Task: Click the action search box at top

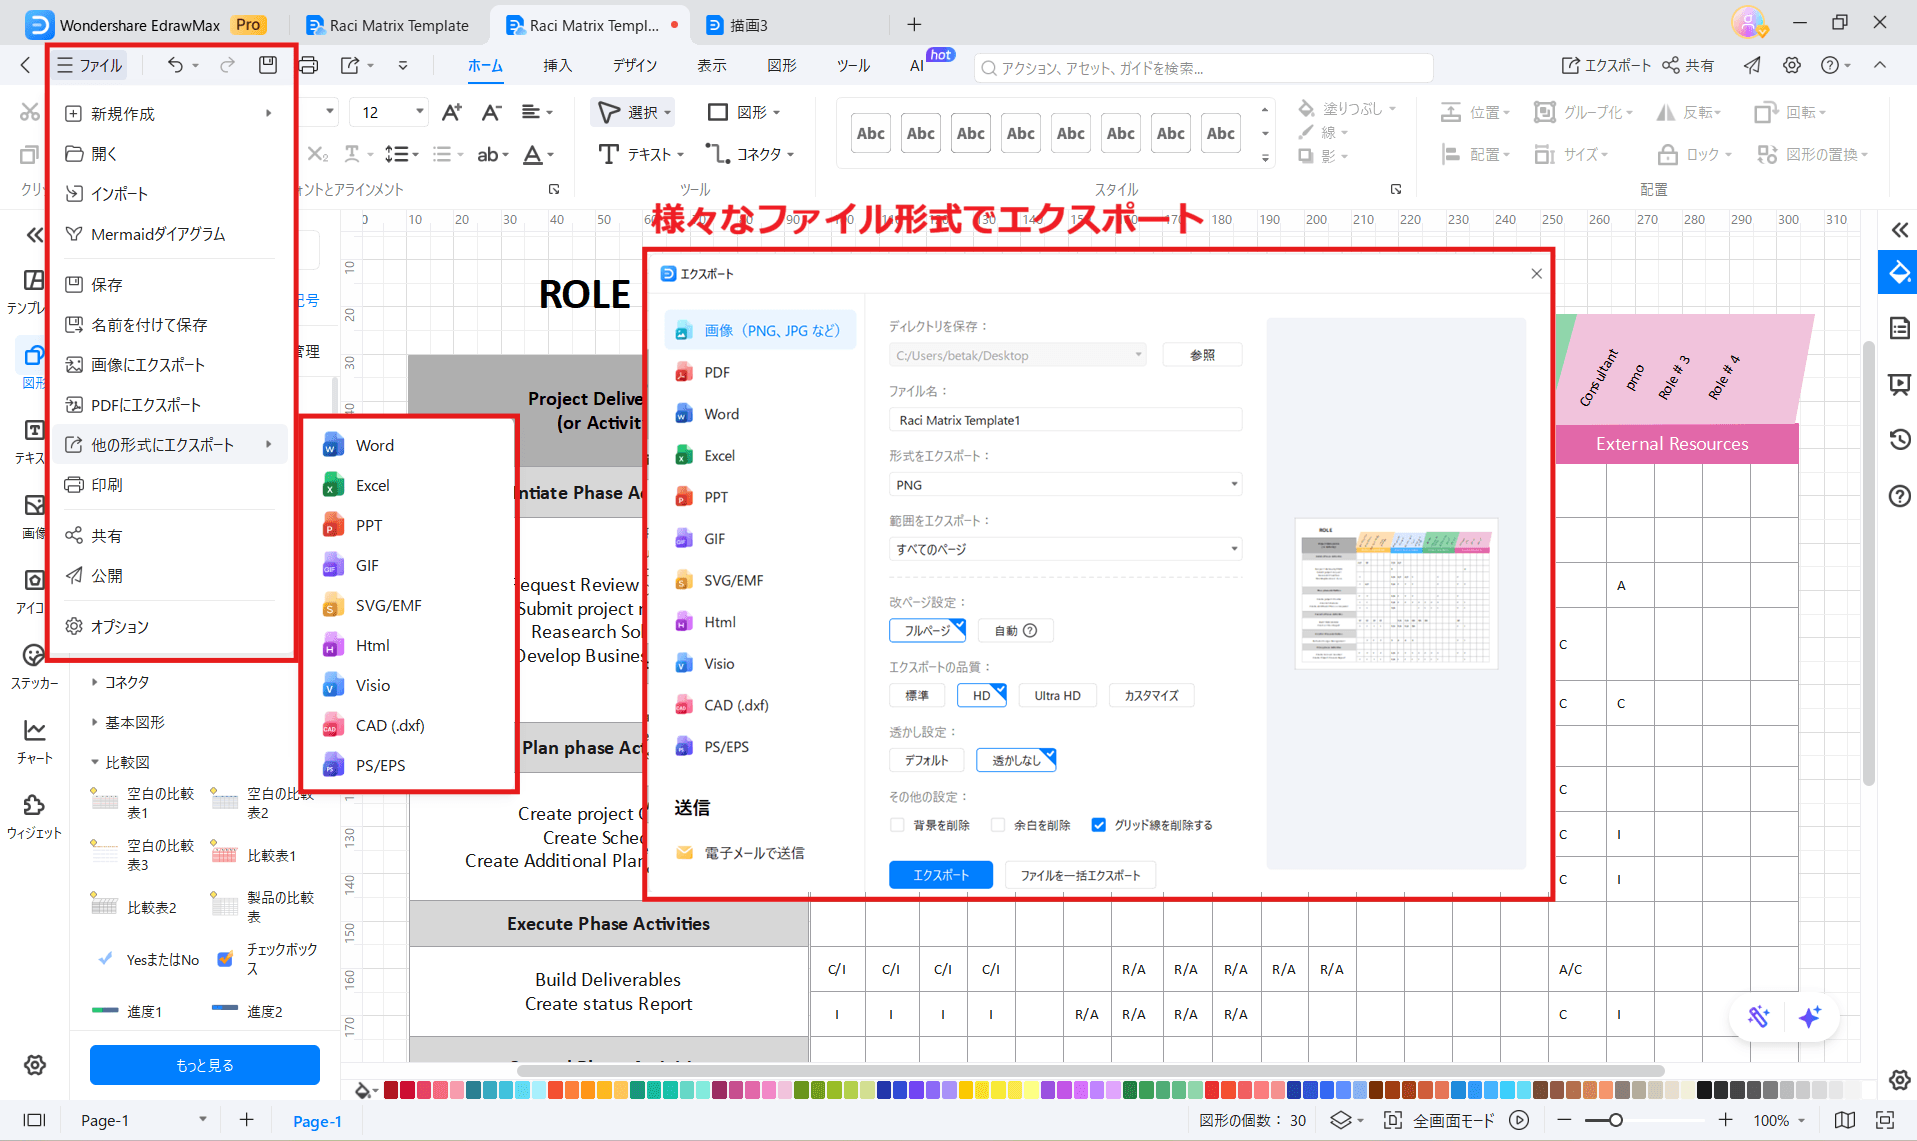Action: (1203, 68)
